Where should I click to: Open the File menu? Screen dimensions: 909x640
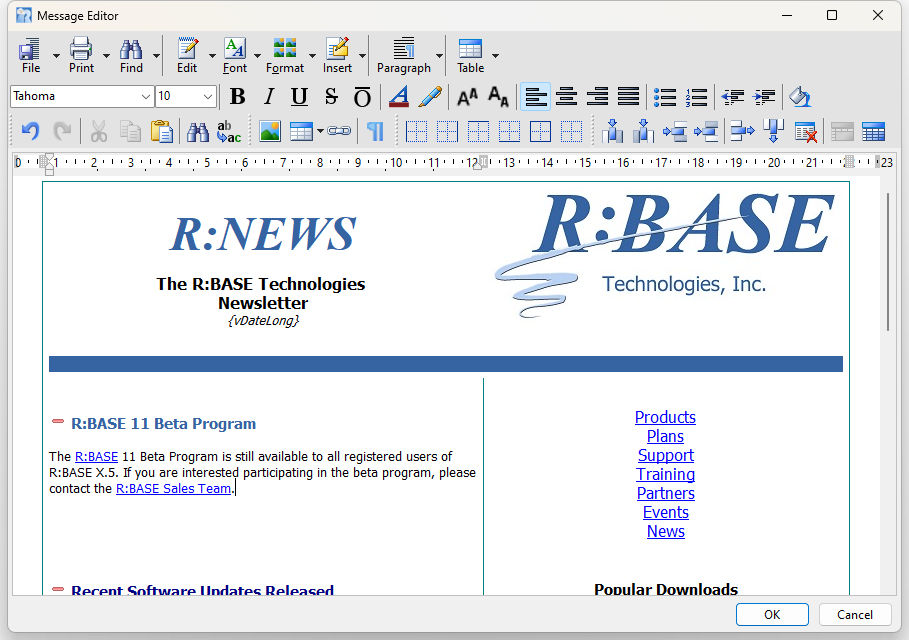pyautogui.click(x=31, y=56)
